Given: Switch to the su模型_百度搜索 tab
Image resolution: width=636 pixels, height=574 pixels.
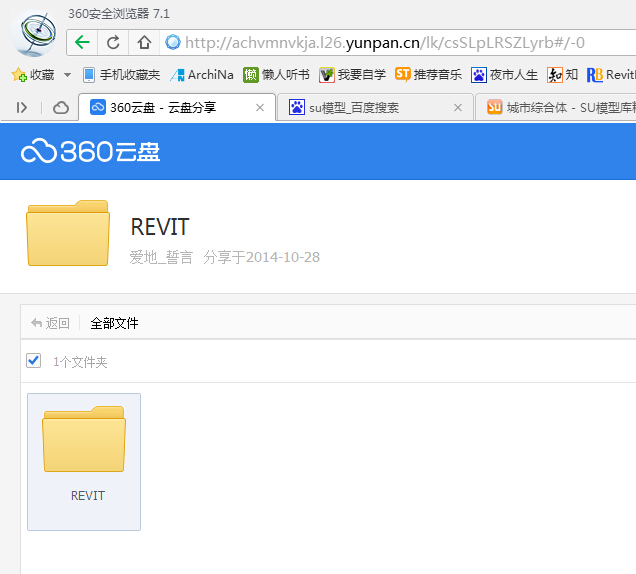Looking at the screenshot, I should pyautogui.click(x=375, y=107).
